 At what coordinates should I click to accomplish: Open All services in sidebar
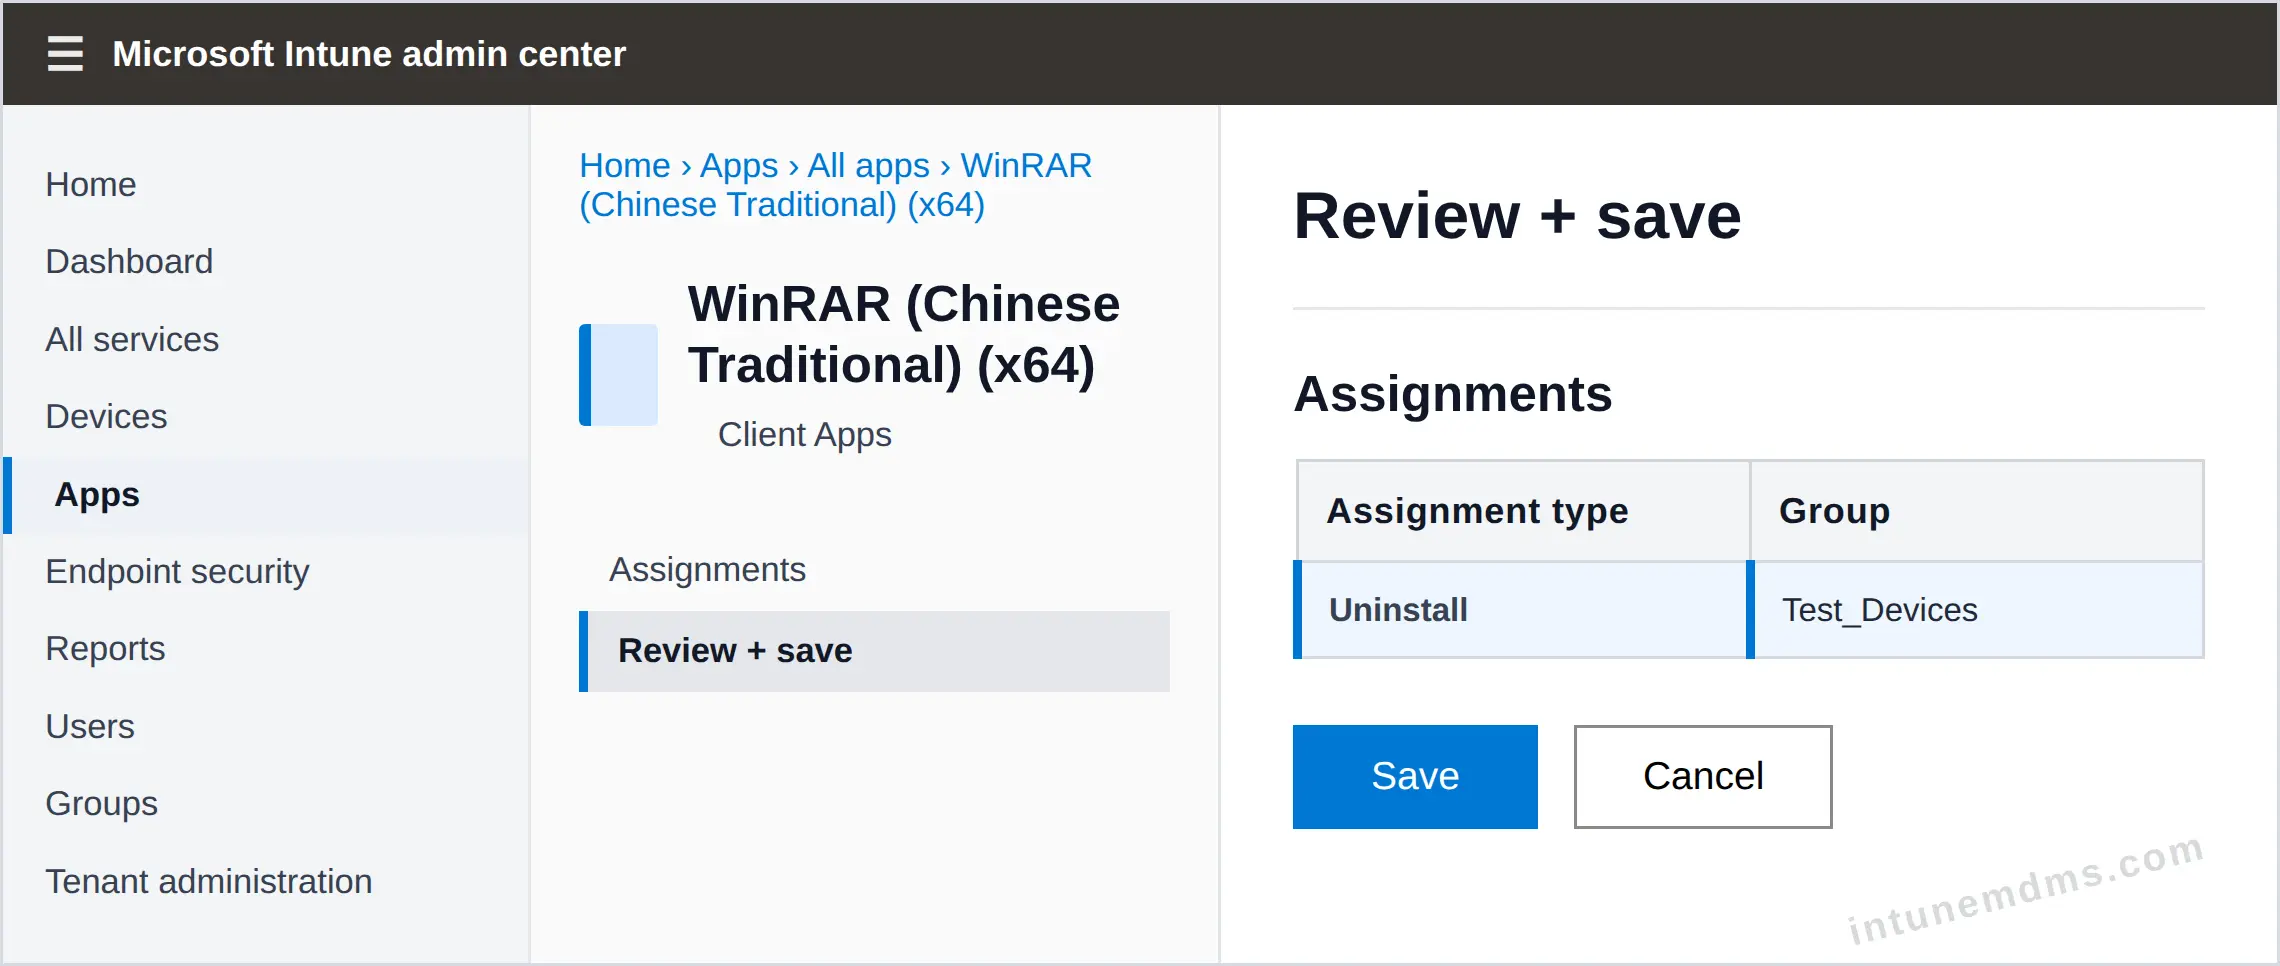(132, 340)
